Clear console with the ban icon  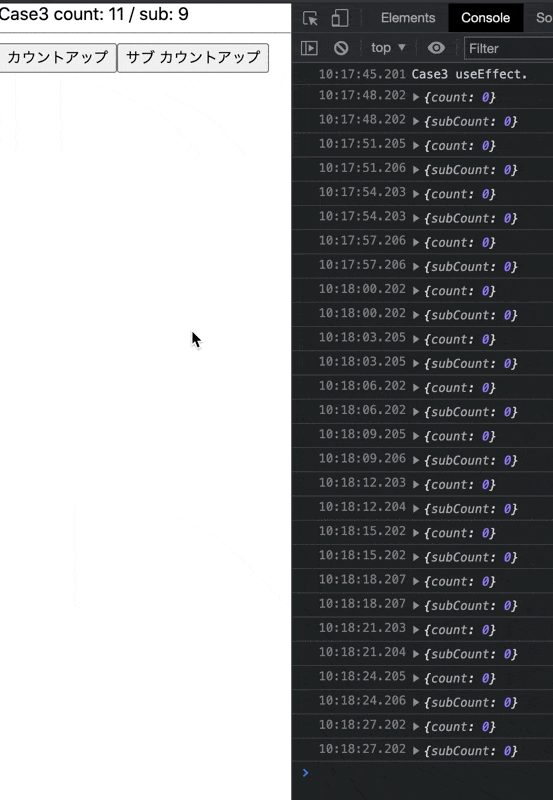pos(341,48)
